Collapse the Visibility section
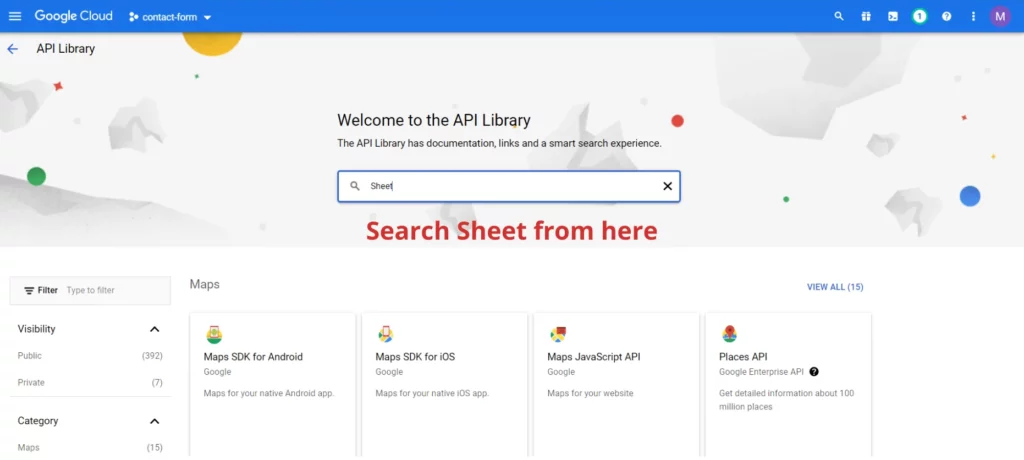 coord(154,329)
